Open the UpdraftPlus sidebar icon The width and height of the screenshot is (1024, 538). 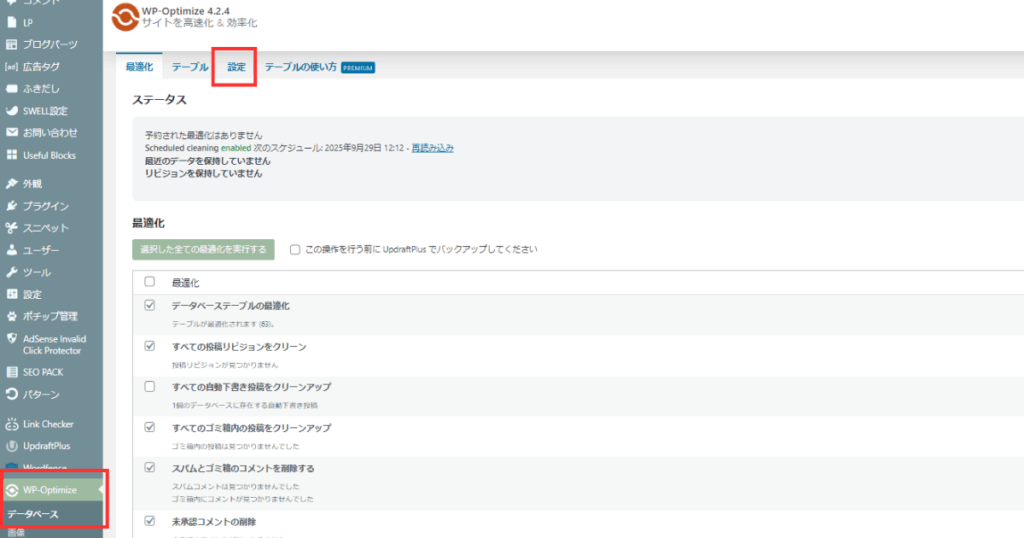click(x=12, y=446)
